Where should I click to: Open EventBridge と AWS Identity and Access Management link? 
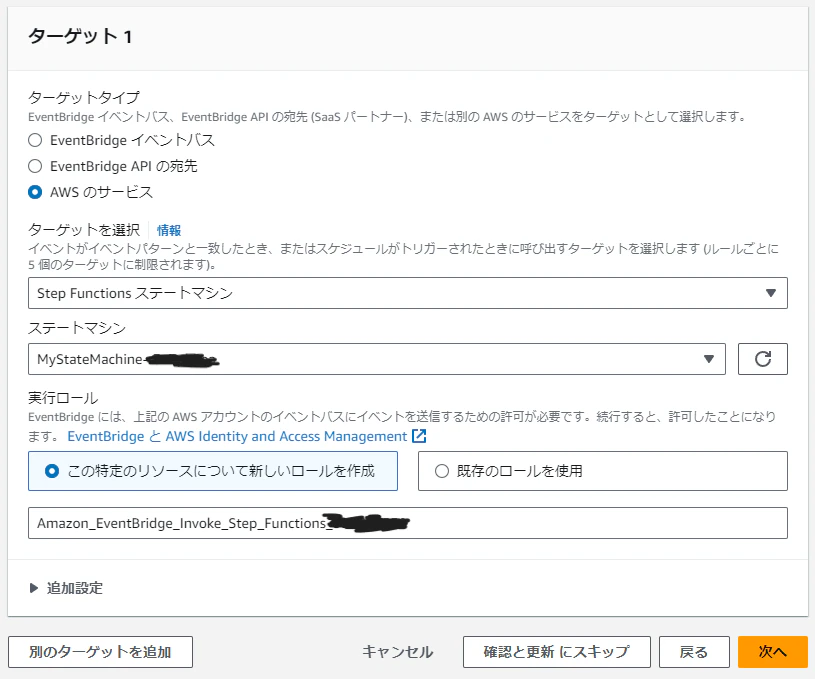tap(237, 436)
